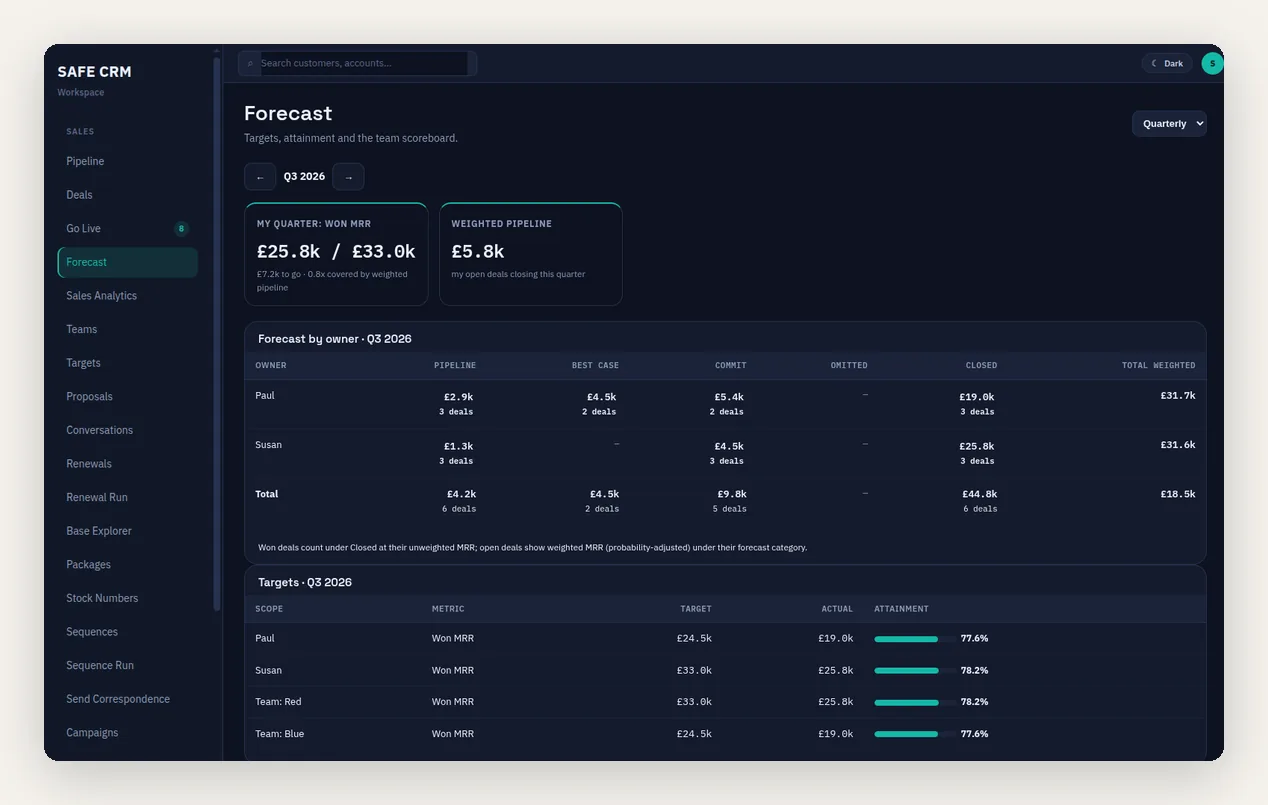
Task: Open Sequence Run in sidebar
Action: 128,665
